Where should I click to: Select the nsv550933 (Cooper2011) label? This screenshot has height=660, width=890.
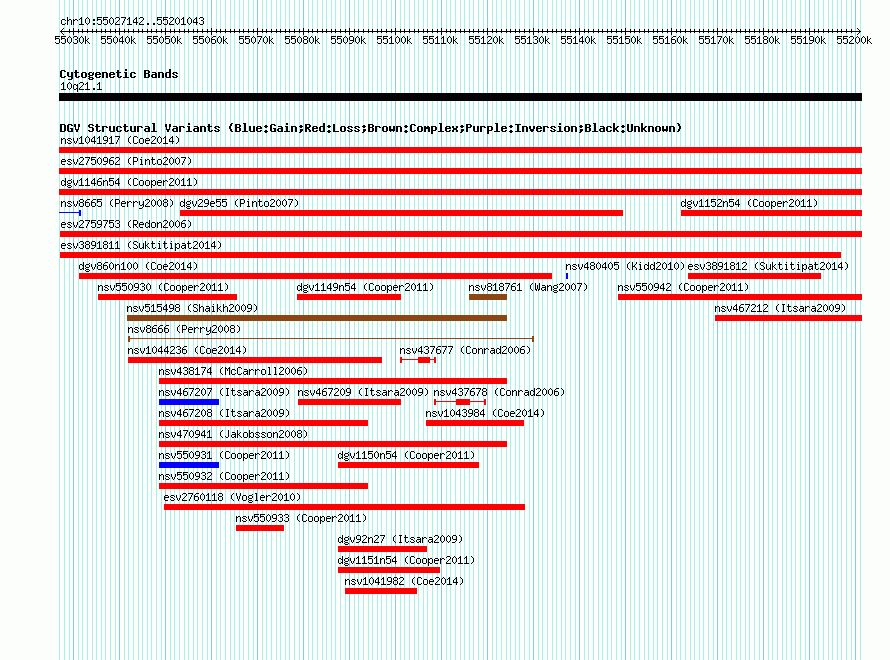[x=301, y=518]
